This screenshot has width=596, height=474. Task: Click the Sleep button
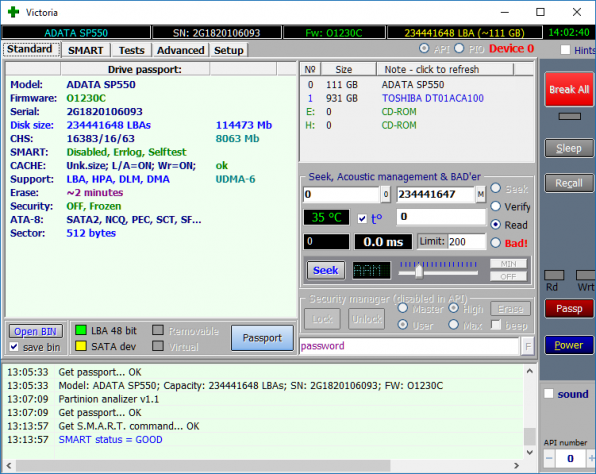click(569, 148)
